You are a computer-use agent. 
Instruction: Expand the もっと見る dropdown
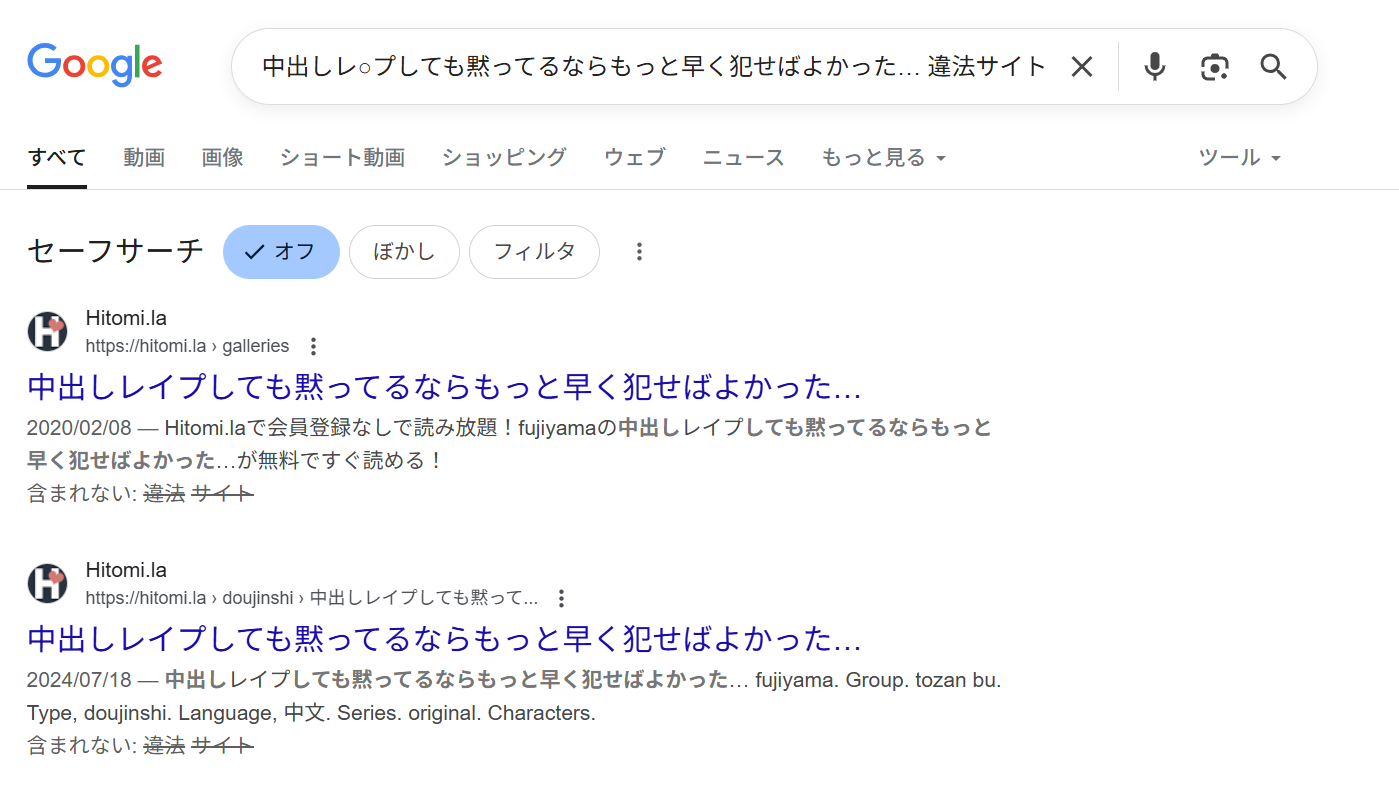pyautogui.click(x=883, y=157)
